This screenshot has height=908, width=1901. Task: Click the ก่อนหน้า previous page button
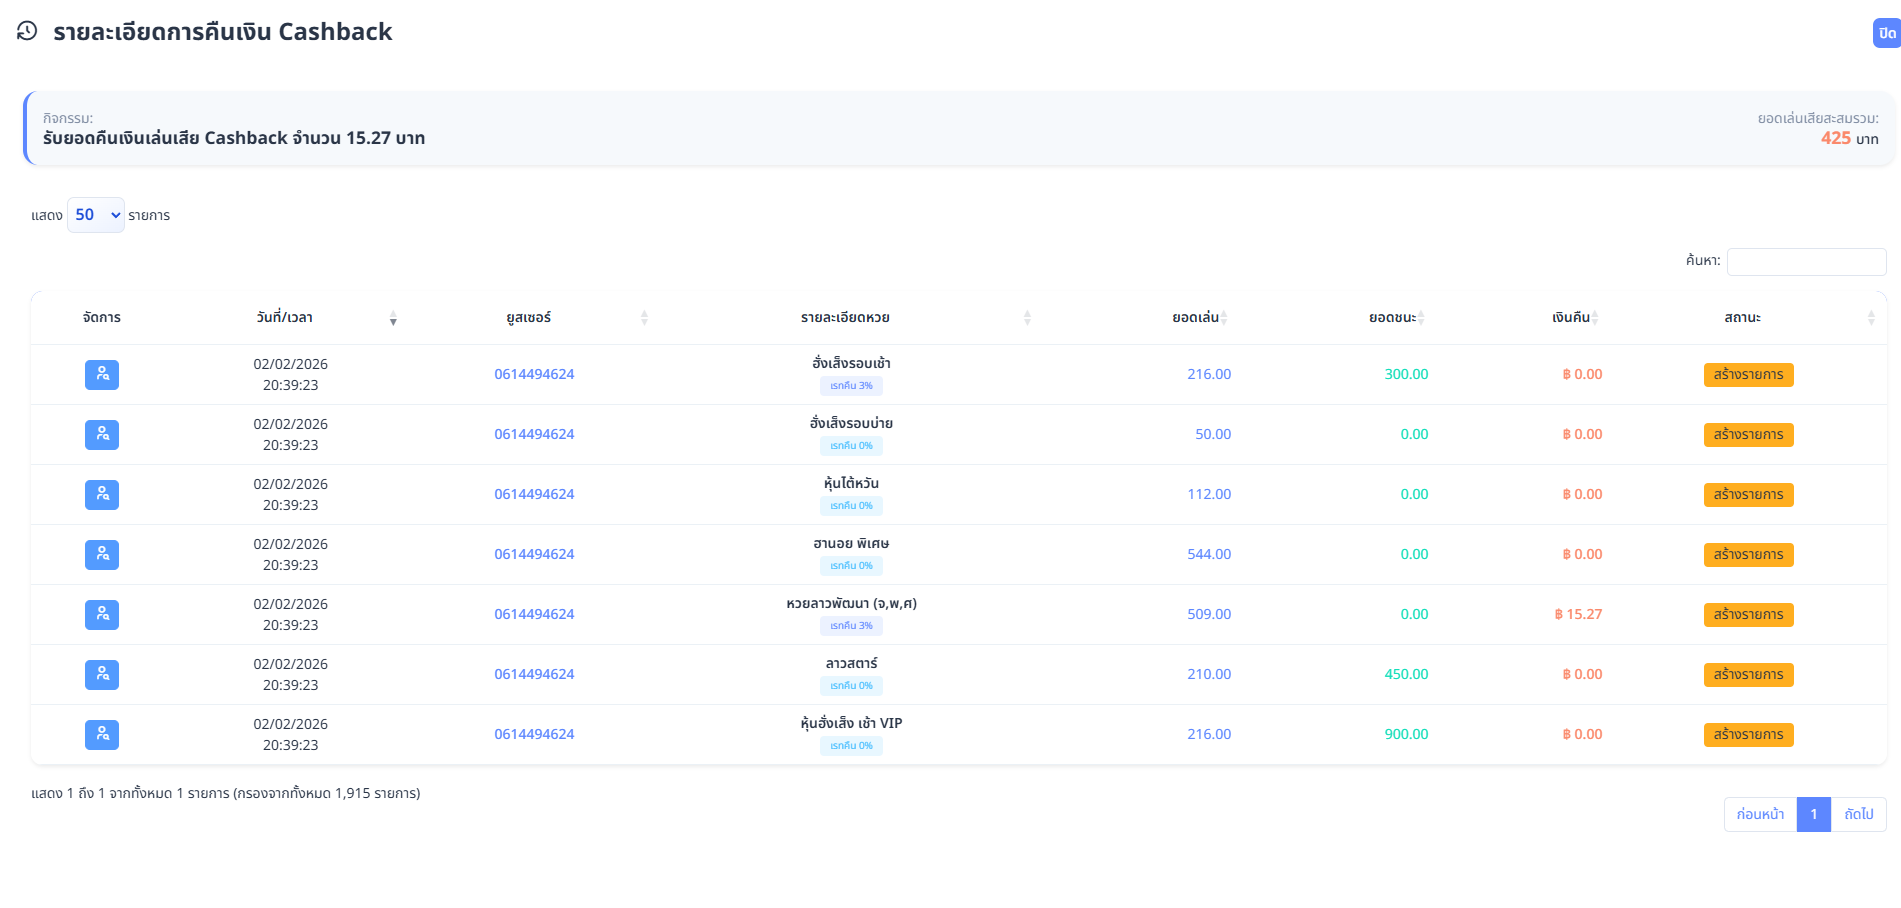click(x=1760, y=814)
